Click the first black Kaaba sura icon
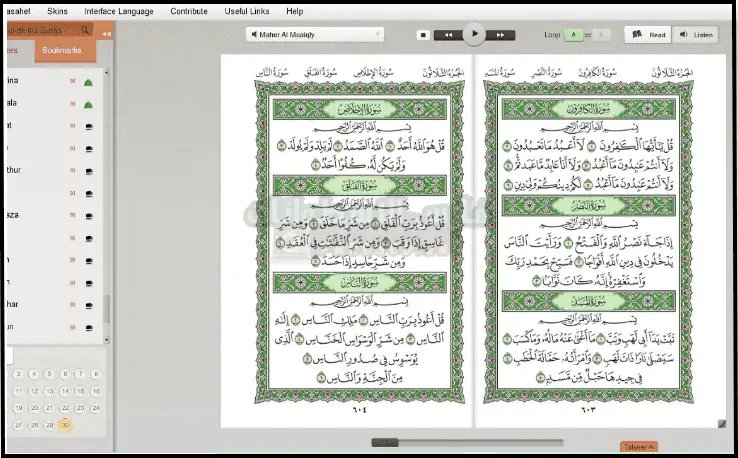Viewport: 738px width, 458px height. (x=88, y=126)
